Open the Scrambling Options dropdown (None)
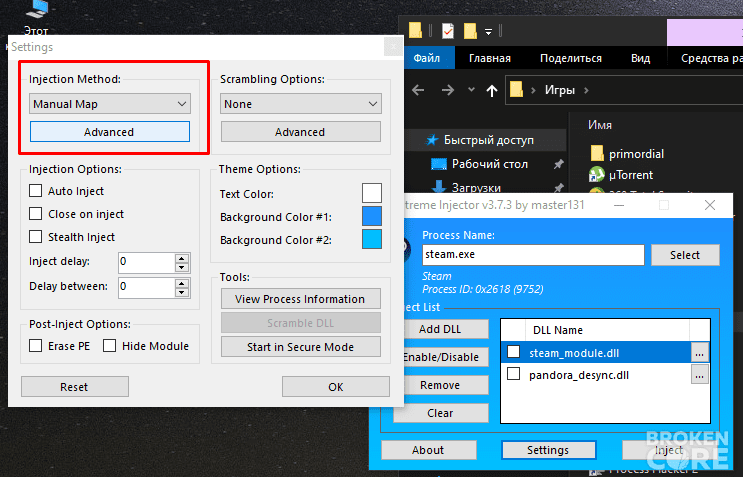This screenshot has width=743, height=477. point(301,104)
